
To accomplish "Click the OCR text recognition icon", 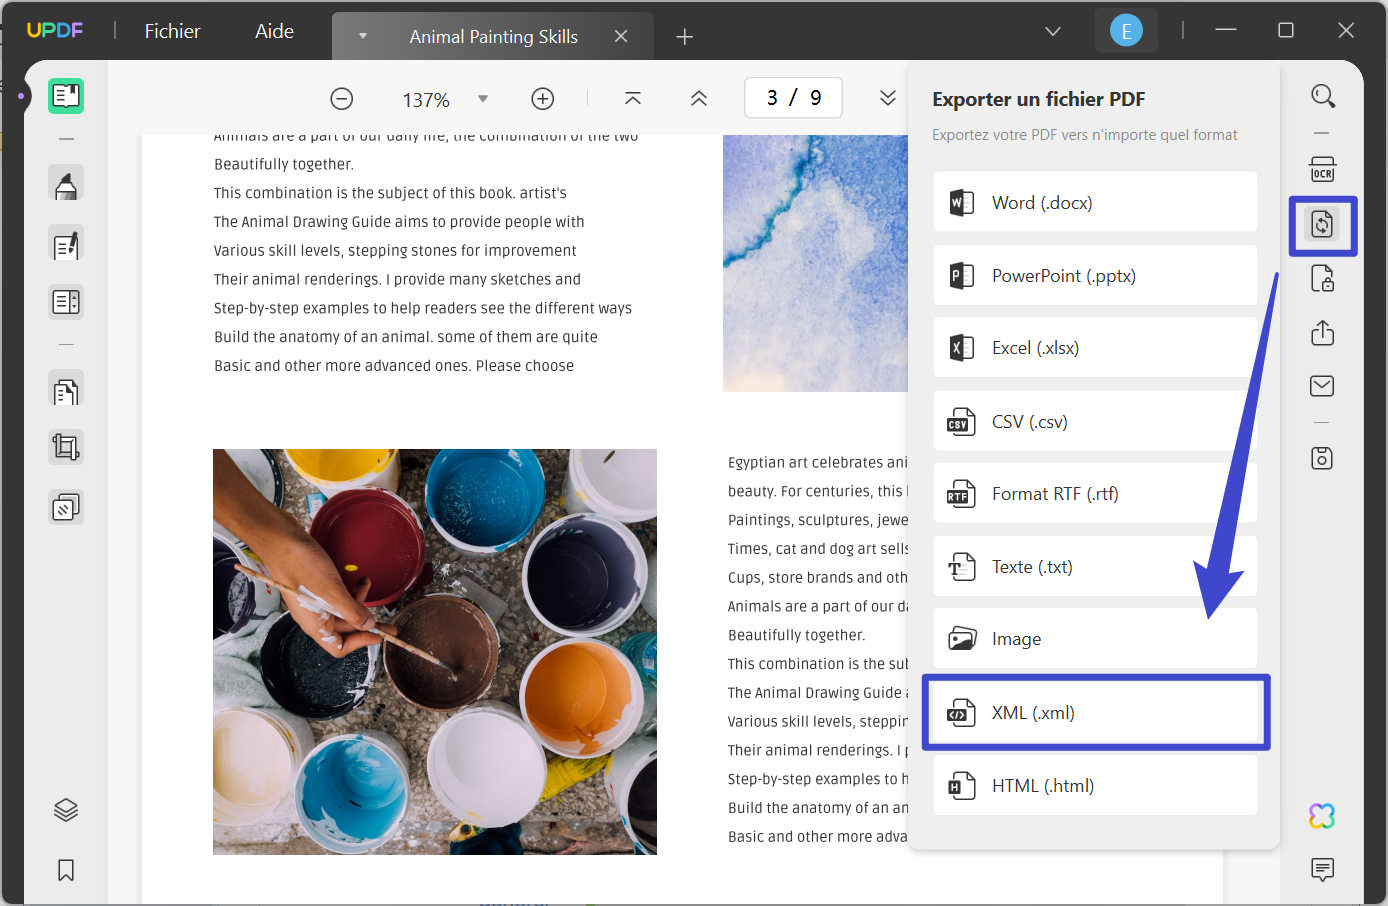I will (1322, 169).
